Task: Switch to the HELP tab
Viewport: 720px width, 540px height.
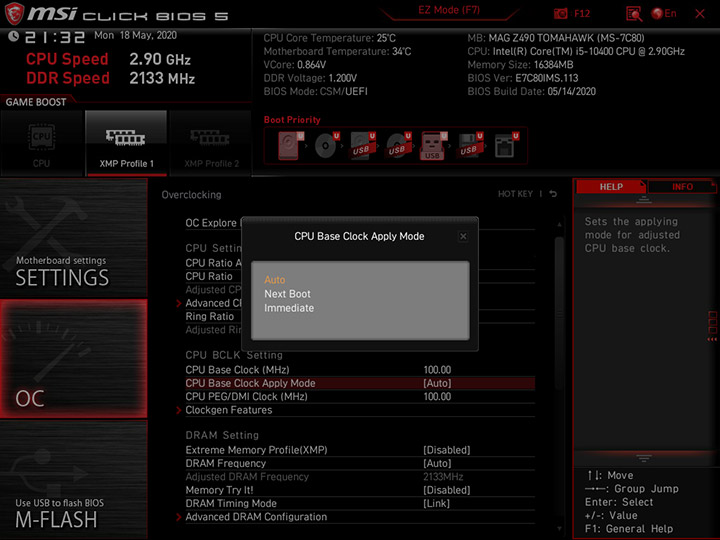Action: tap(611, 187)
